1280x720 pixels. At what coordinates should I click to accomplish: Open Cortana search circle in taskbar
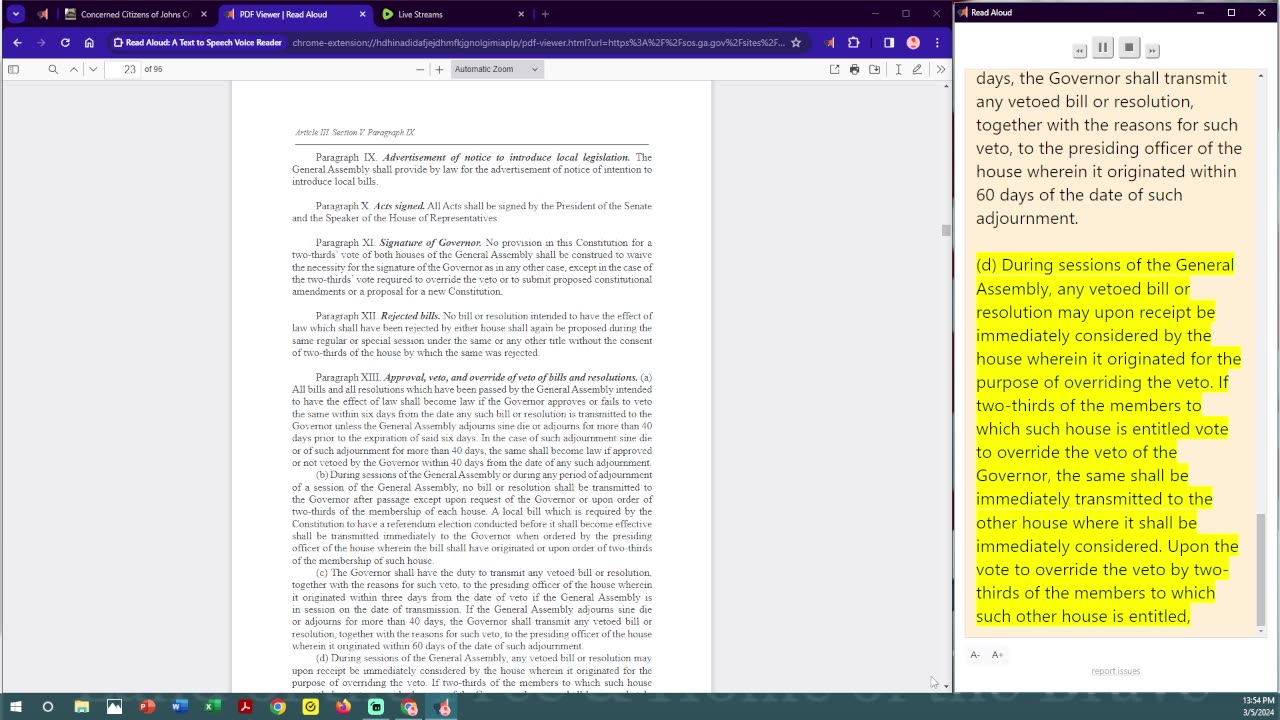[x=47, y=707]
